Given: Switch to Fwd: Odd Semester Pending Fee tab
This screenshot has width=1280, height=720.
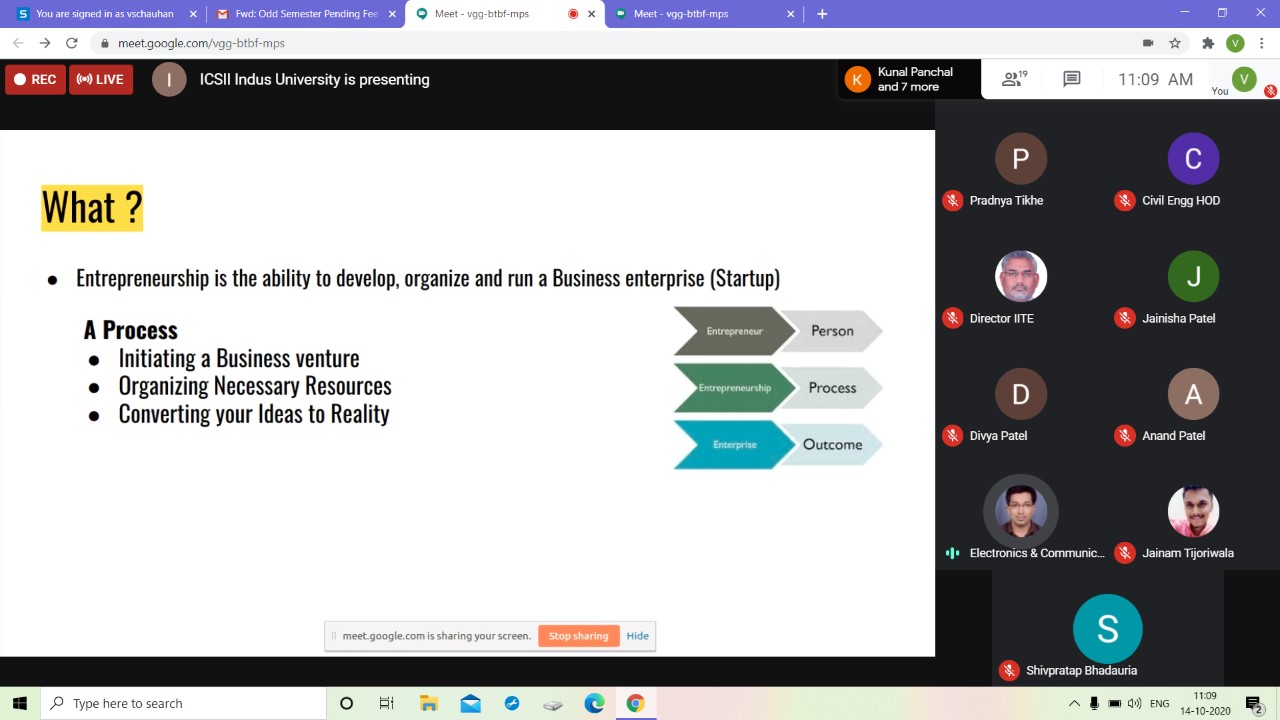Looking at the screenshot, I should 305,14.
